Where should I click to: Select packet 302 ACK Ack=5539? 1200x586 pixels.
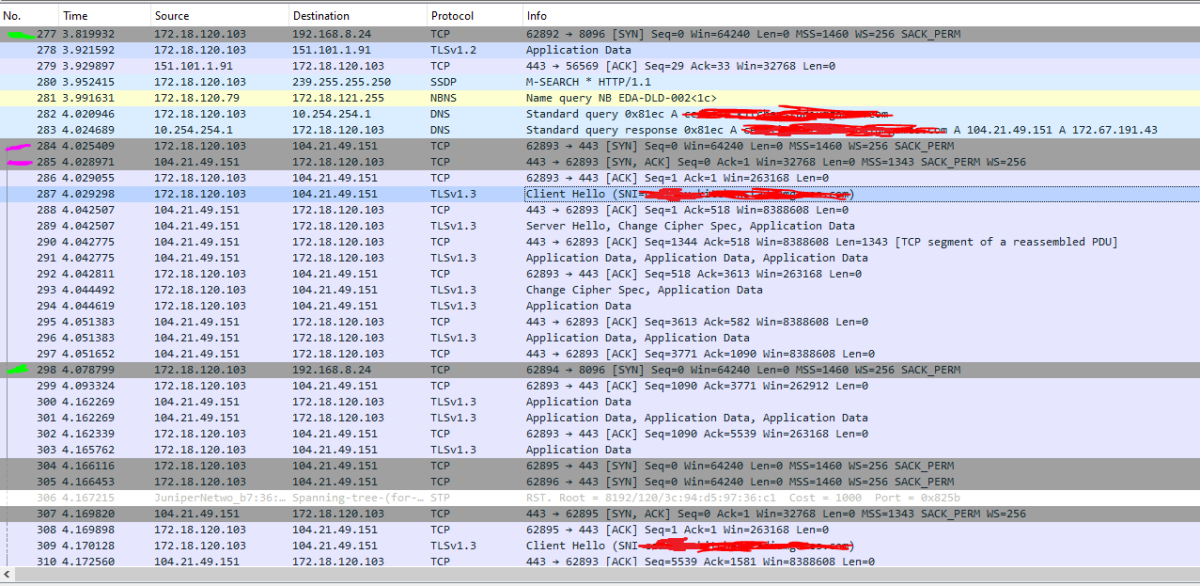(600, 434)
